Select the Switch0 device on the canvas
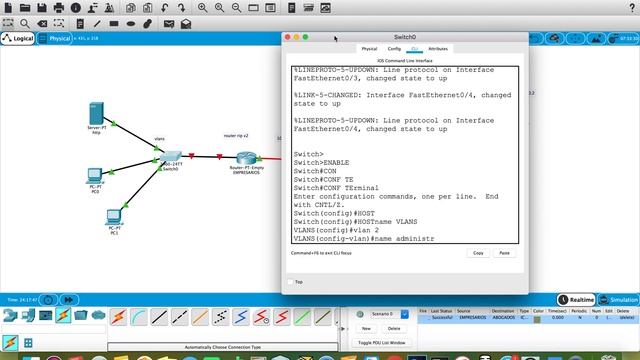The width and height of the screenshot is (640, 360). (171, 157)
